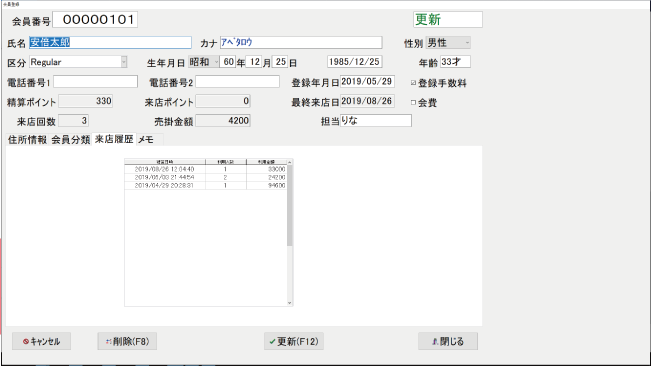
Task: Click the visit history scroll up arrow
Action: pos(289,162)
